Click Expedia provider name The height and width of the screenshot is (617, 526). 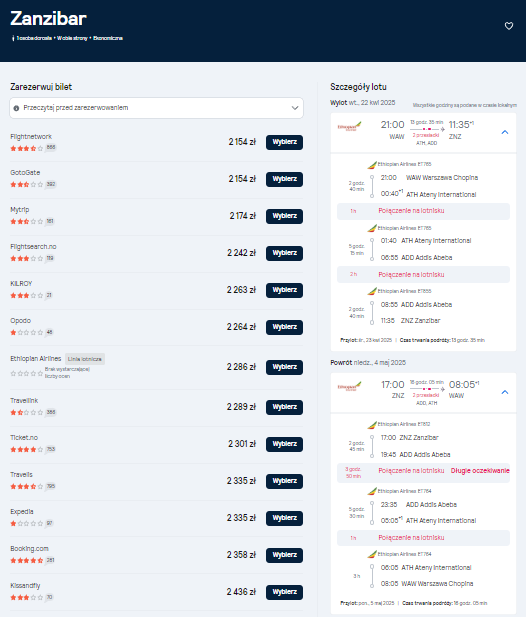click(x=22, y=512)
